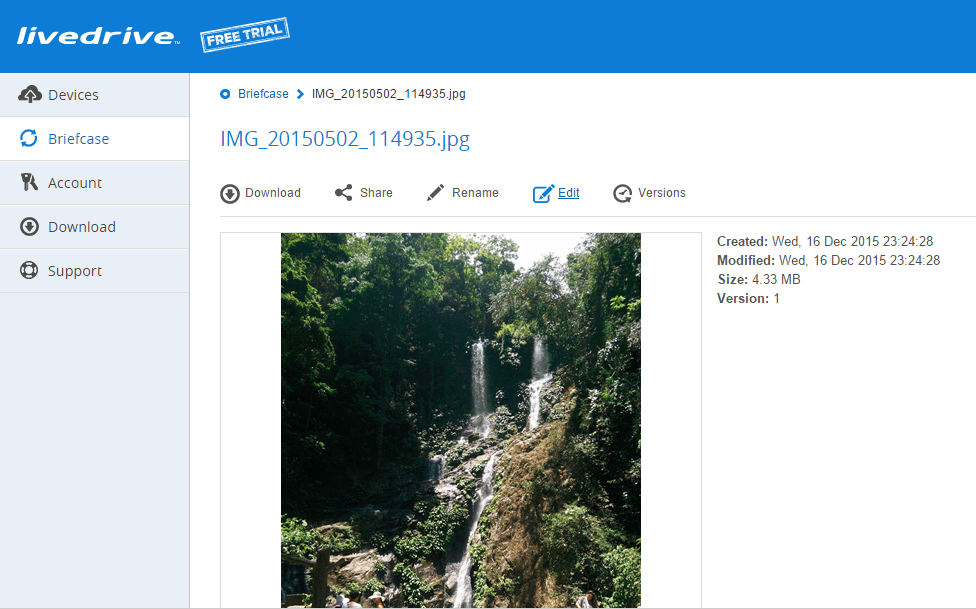Click the Rename pencil icon
976x609 pixels.
coord(435,192)
